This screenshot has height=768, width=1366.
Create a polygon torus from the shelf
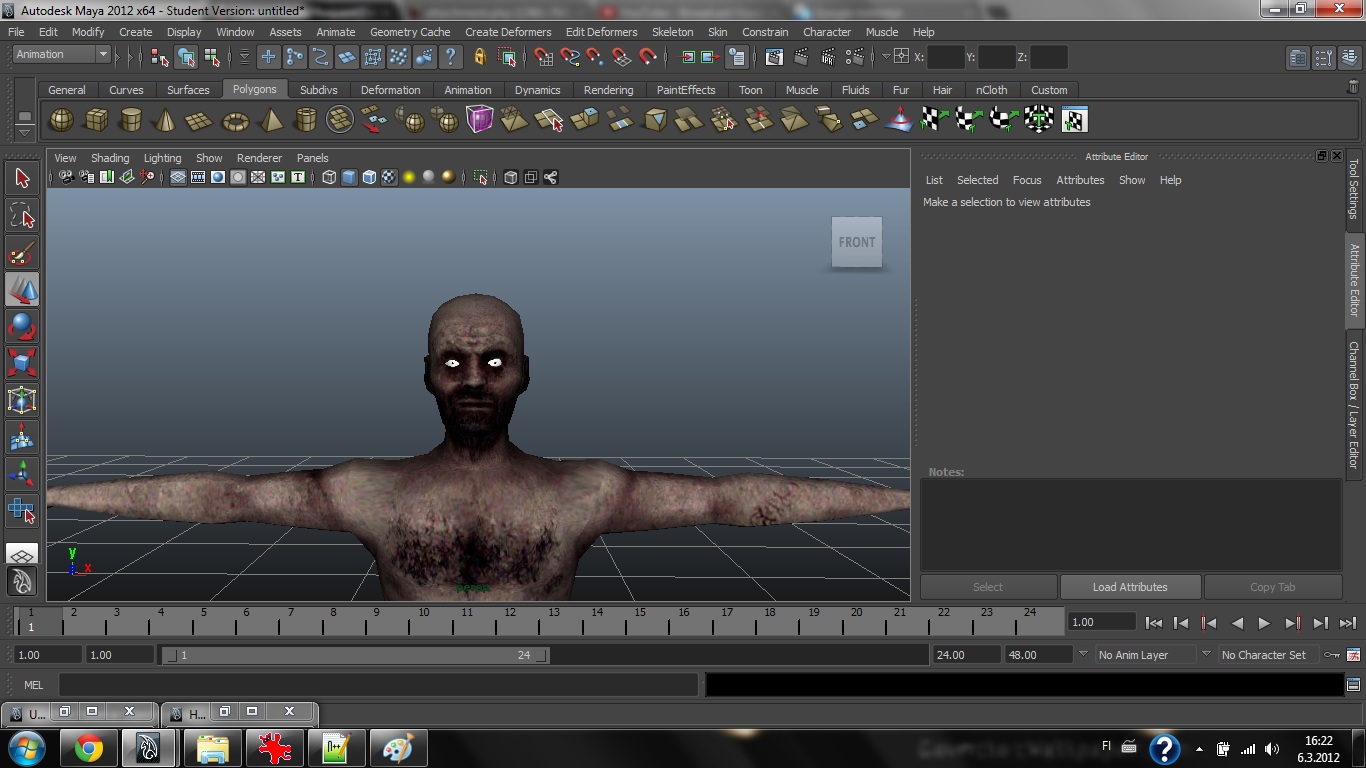click(x=235, y=120)
